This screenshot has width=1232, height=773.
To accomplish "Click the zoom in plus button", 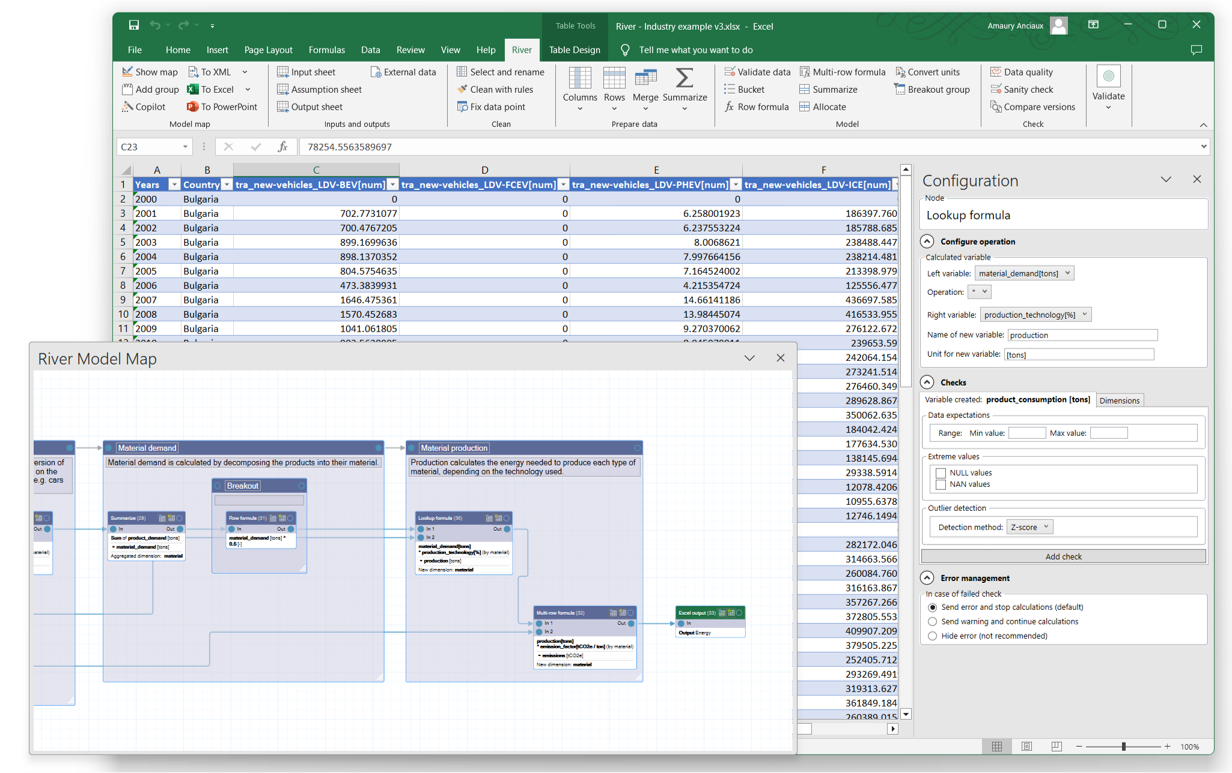I will pyautogui.click(x=1167, y=746).
